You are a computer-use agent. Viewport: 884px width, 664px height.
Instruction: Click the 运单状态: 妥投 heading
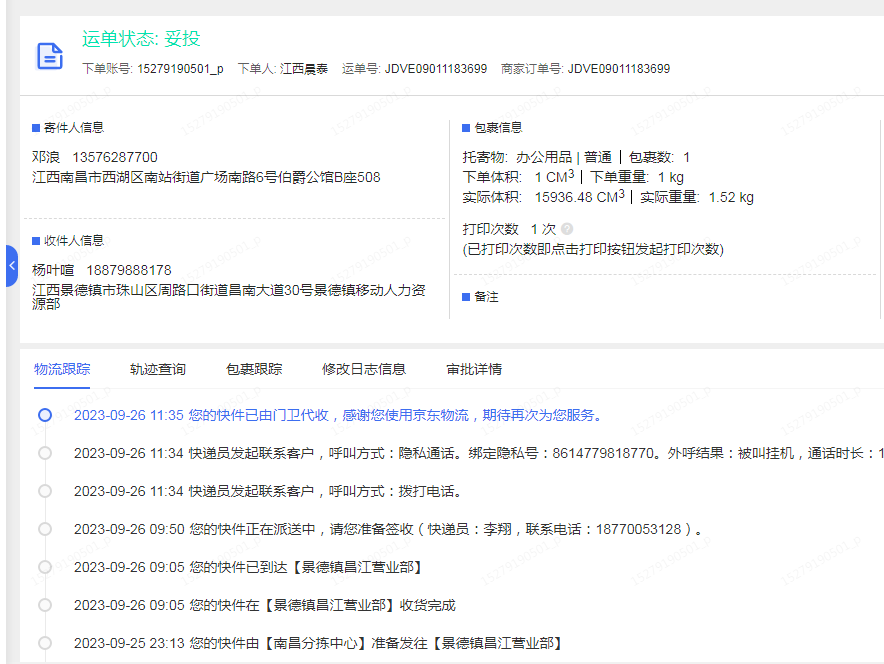coord(141,39)
